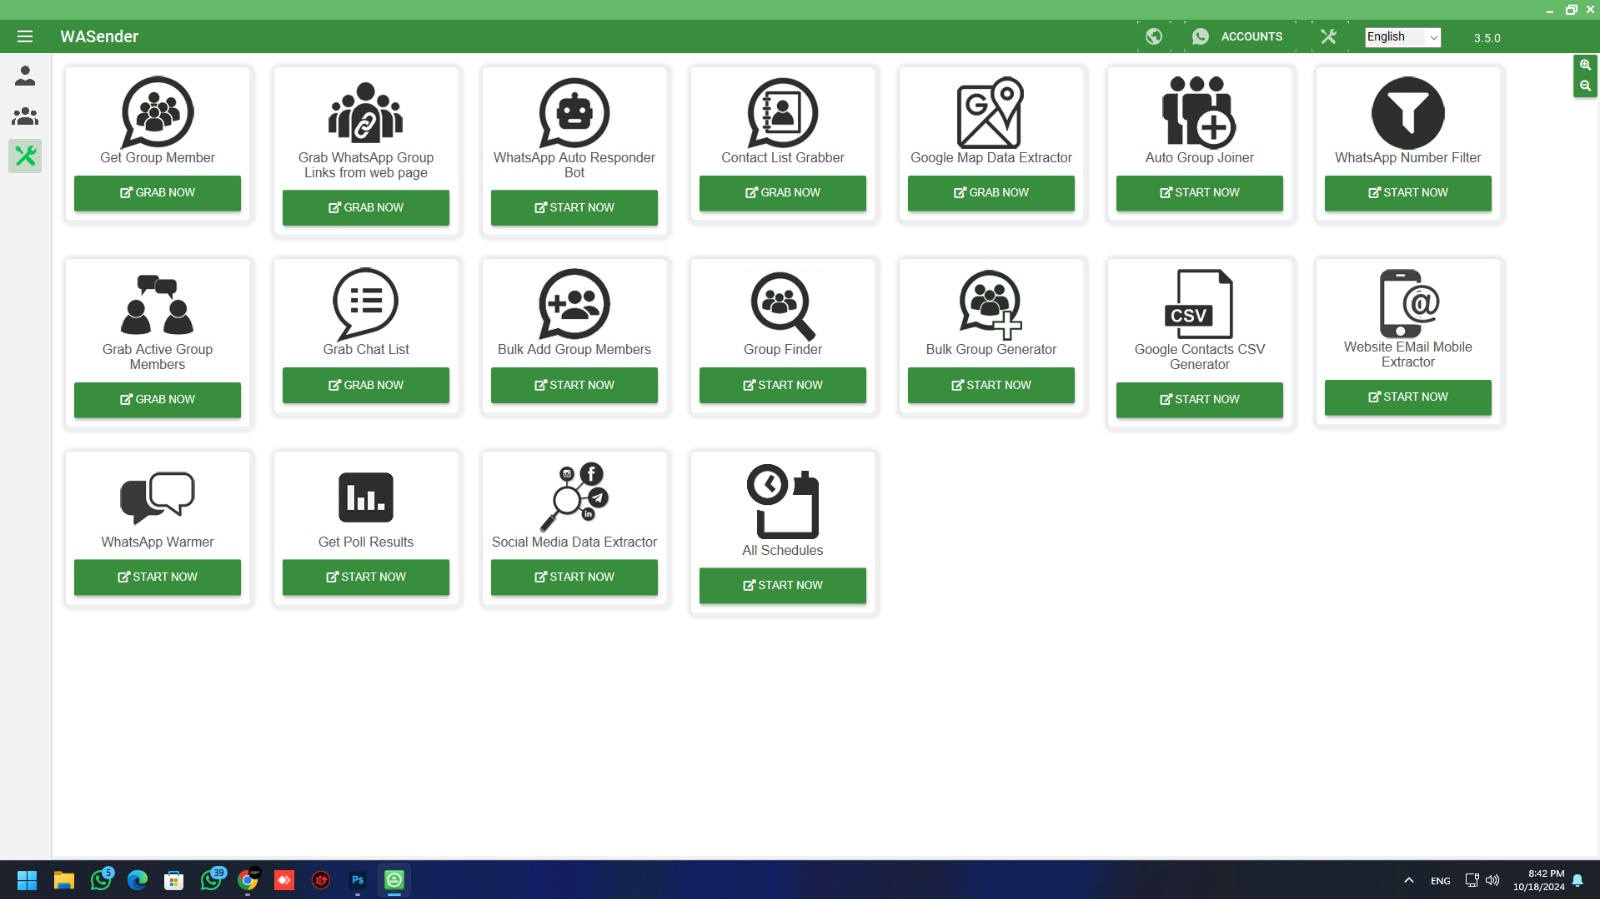
Task: Click the wrench tools icon in header
Action: pyautogui.click(x=1328, y=37)
